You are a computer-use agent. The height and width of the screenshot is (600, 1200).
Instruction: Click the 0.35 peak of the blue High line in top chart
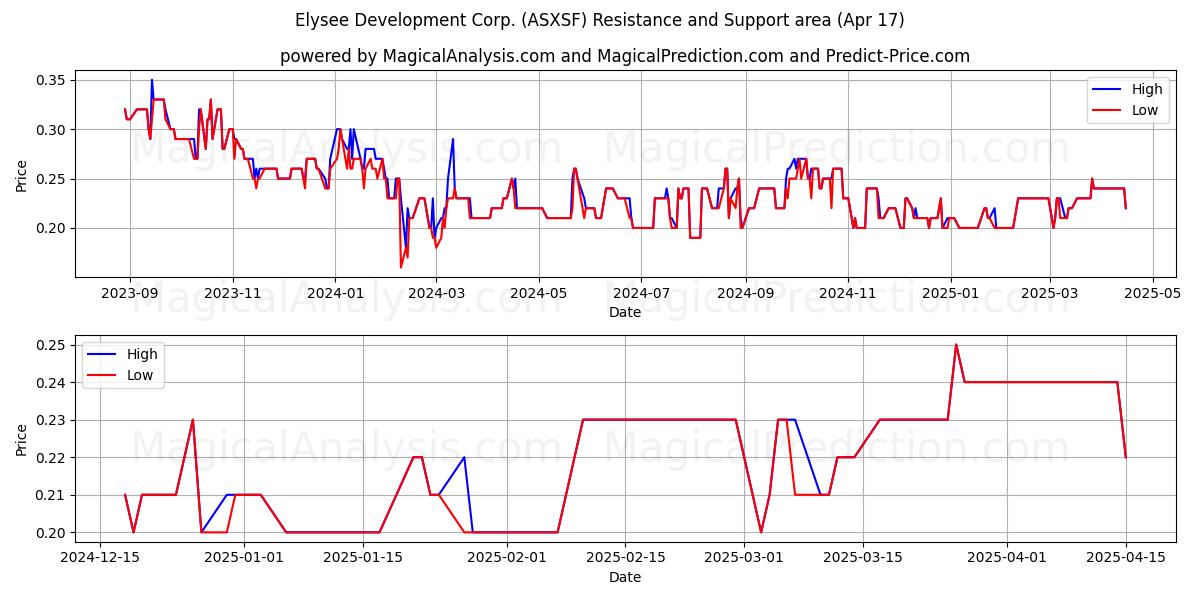pyautogui.click(x=152, y=80)
